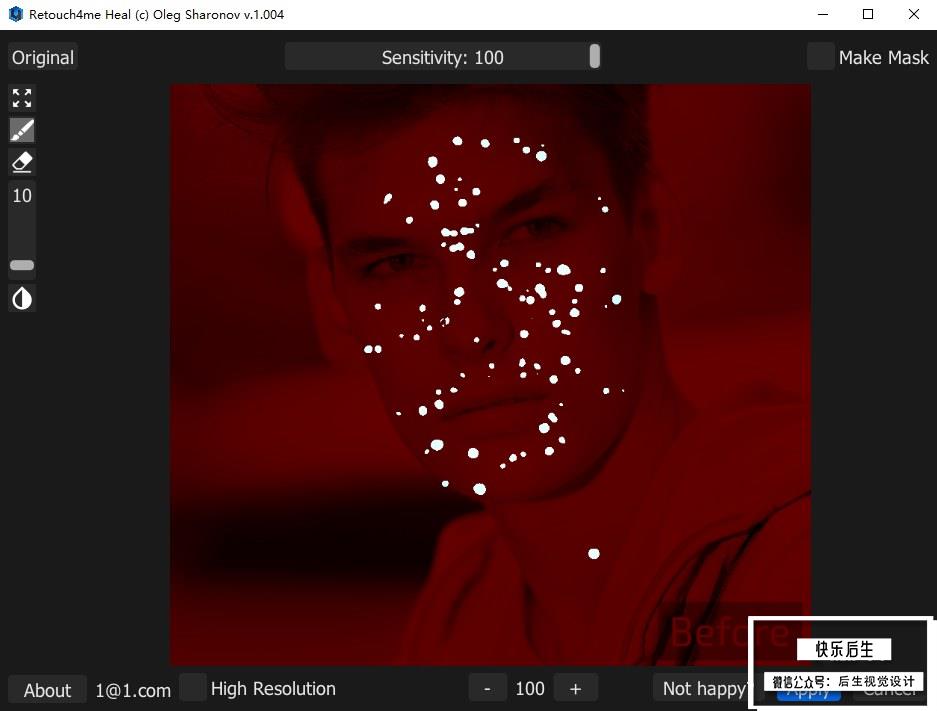
Task: Click the brush size value 10
Action: 22,196
